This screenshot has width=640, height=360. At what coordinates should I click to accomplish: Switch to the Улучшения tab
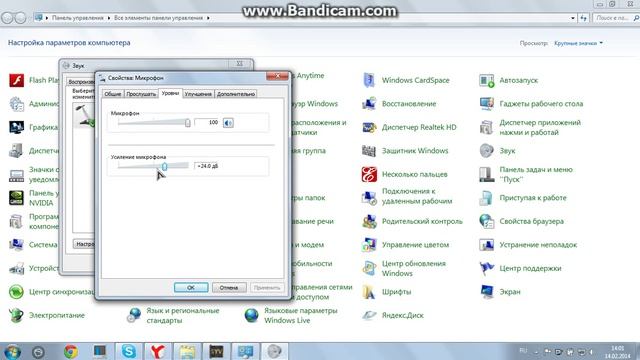click(198, 94)
